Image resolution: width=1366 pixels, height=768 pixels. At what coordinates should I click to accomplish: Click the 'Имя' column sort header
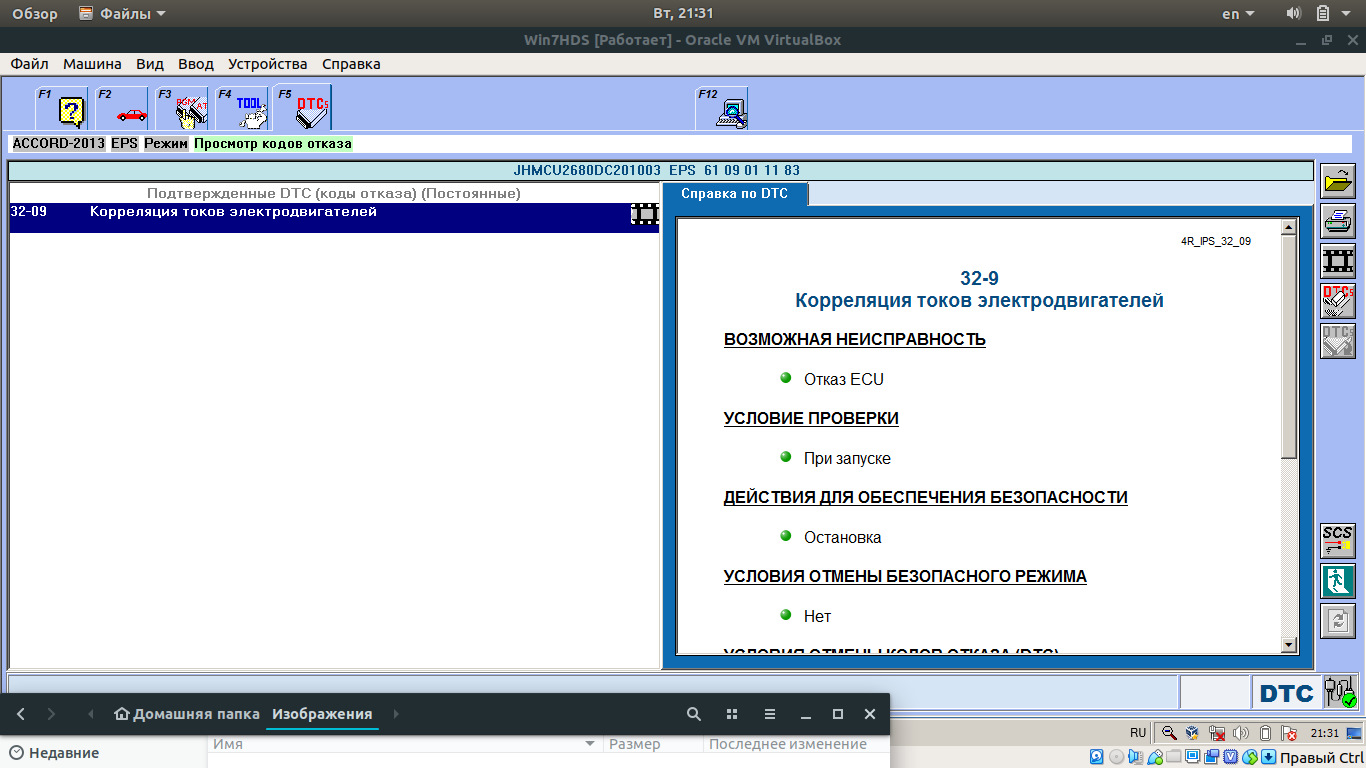[x=404, y=744]
